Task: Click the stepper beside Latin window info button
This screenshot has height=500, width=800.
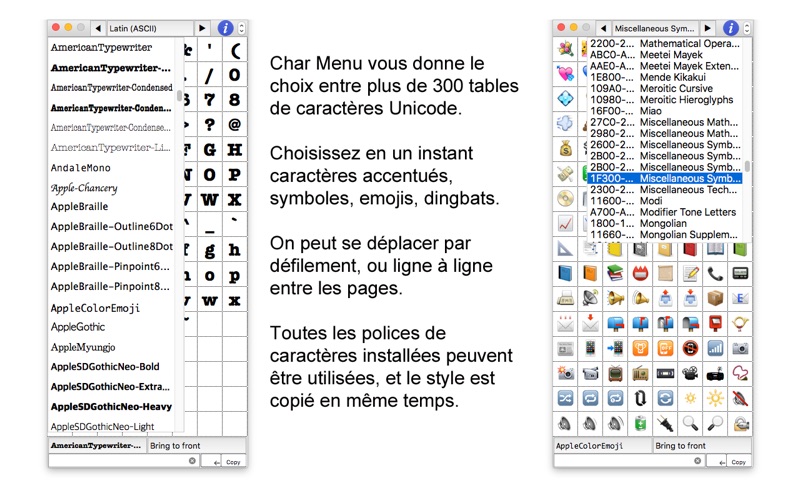Action: click(x=242, y=28)
